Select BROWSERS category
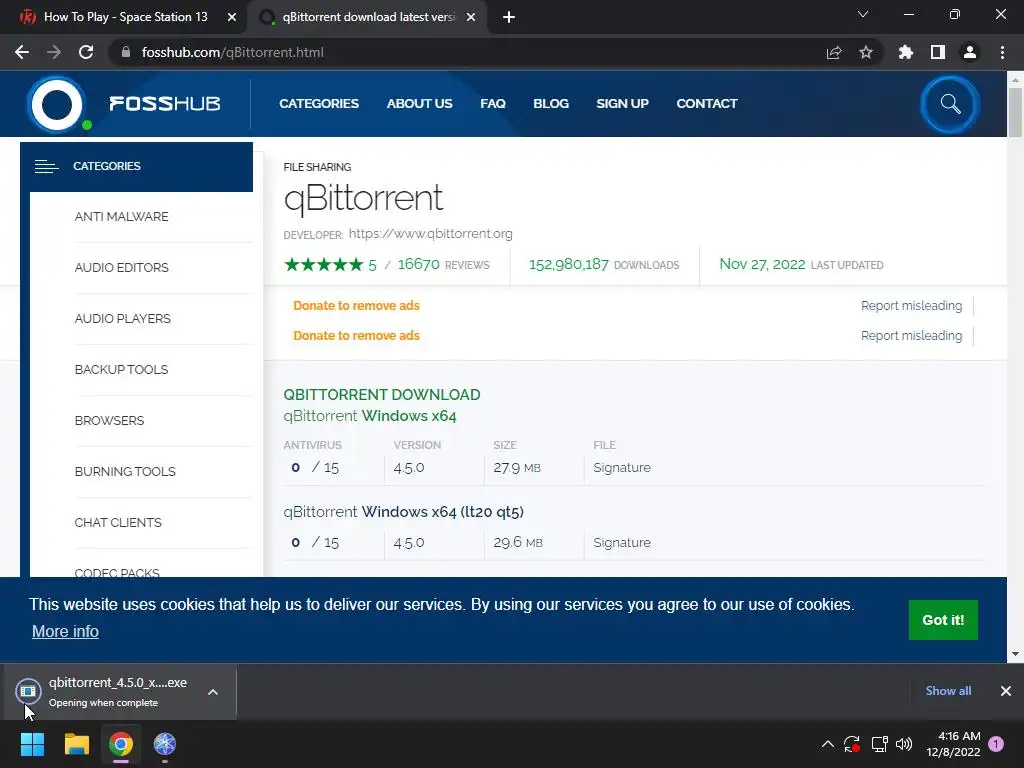Image resolution: width=1024 pixels, height=768 pixels. [x=109, y=421]
